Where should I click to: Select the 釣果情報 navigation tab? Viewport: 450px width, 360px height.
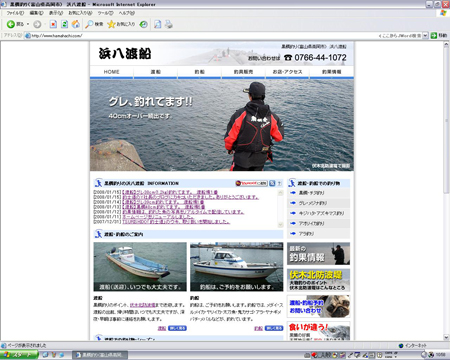pos(332,72)
